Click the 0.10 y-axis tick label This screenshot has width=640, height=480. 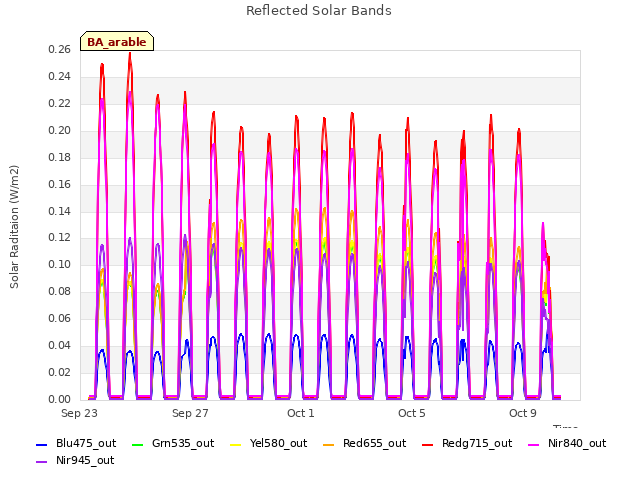click(x=59, y=264)
